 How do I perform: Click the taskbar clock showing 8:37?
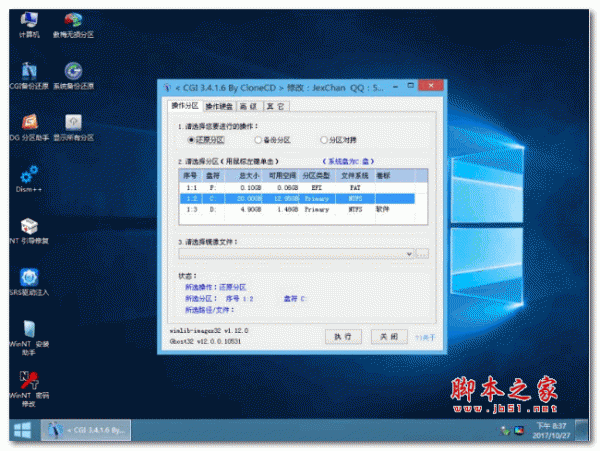click(551, 430)
